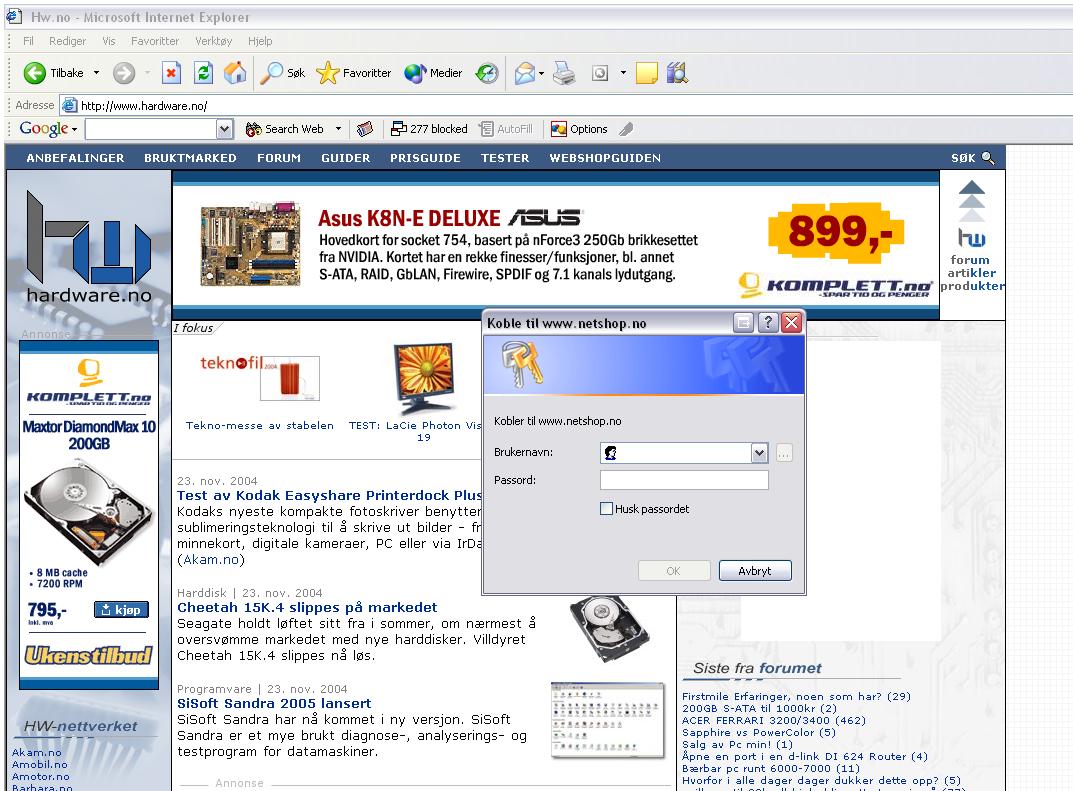Click the kjøp cart button in the Maxtor ad
The image size is (1073, 791).
(121, 610)
